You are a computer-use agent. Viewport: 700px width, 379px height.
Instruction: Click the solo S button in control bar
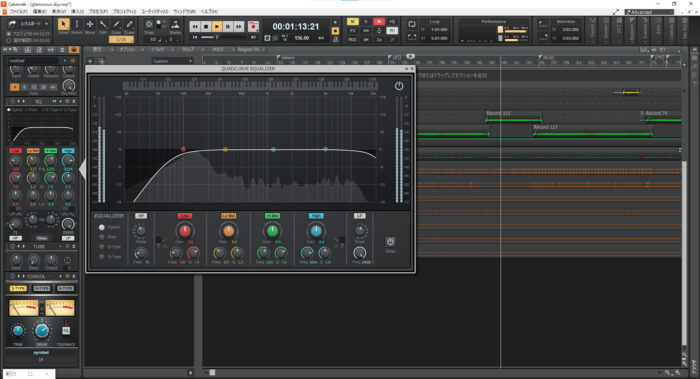(366, 21)
